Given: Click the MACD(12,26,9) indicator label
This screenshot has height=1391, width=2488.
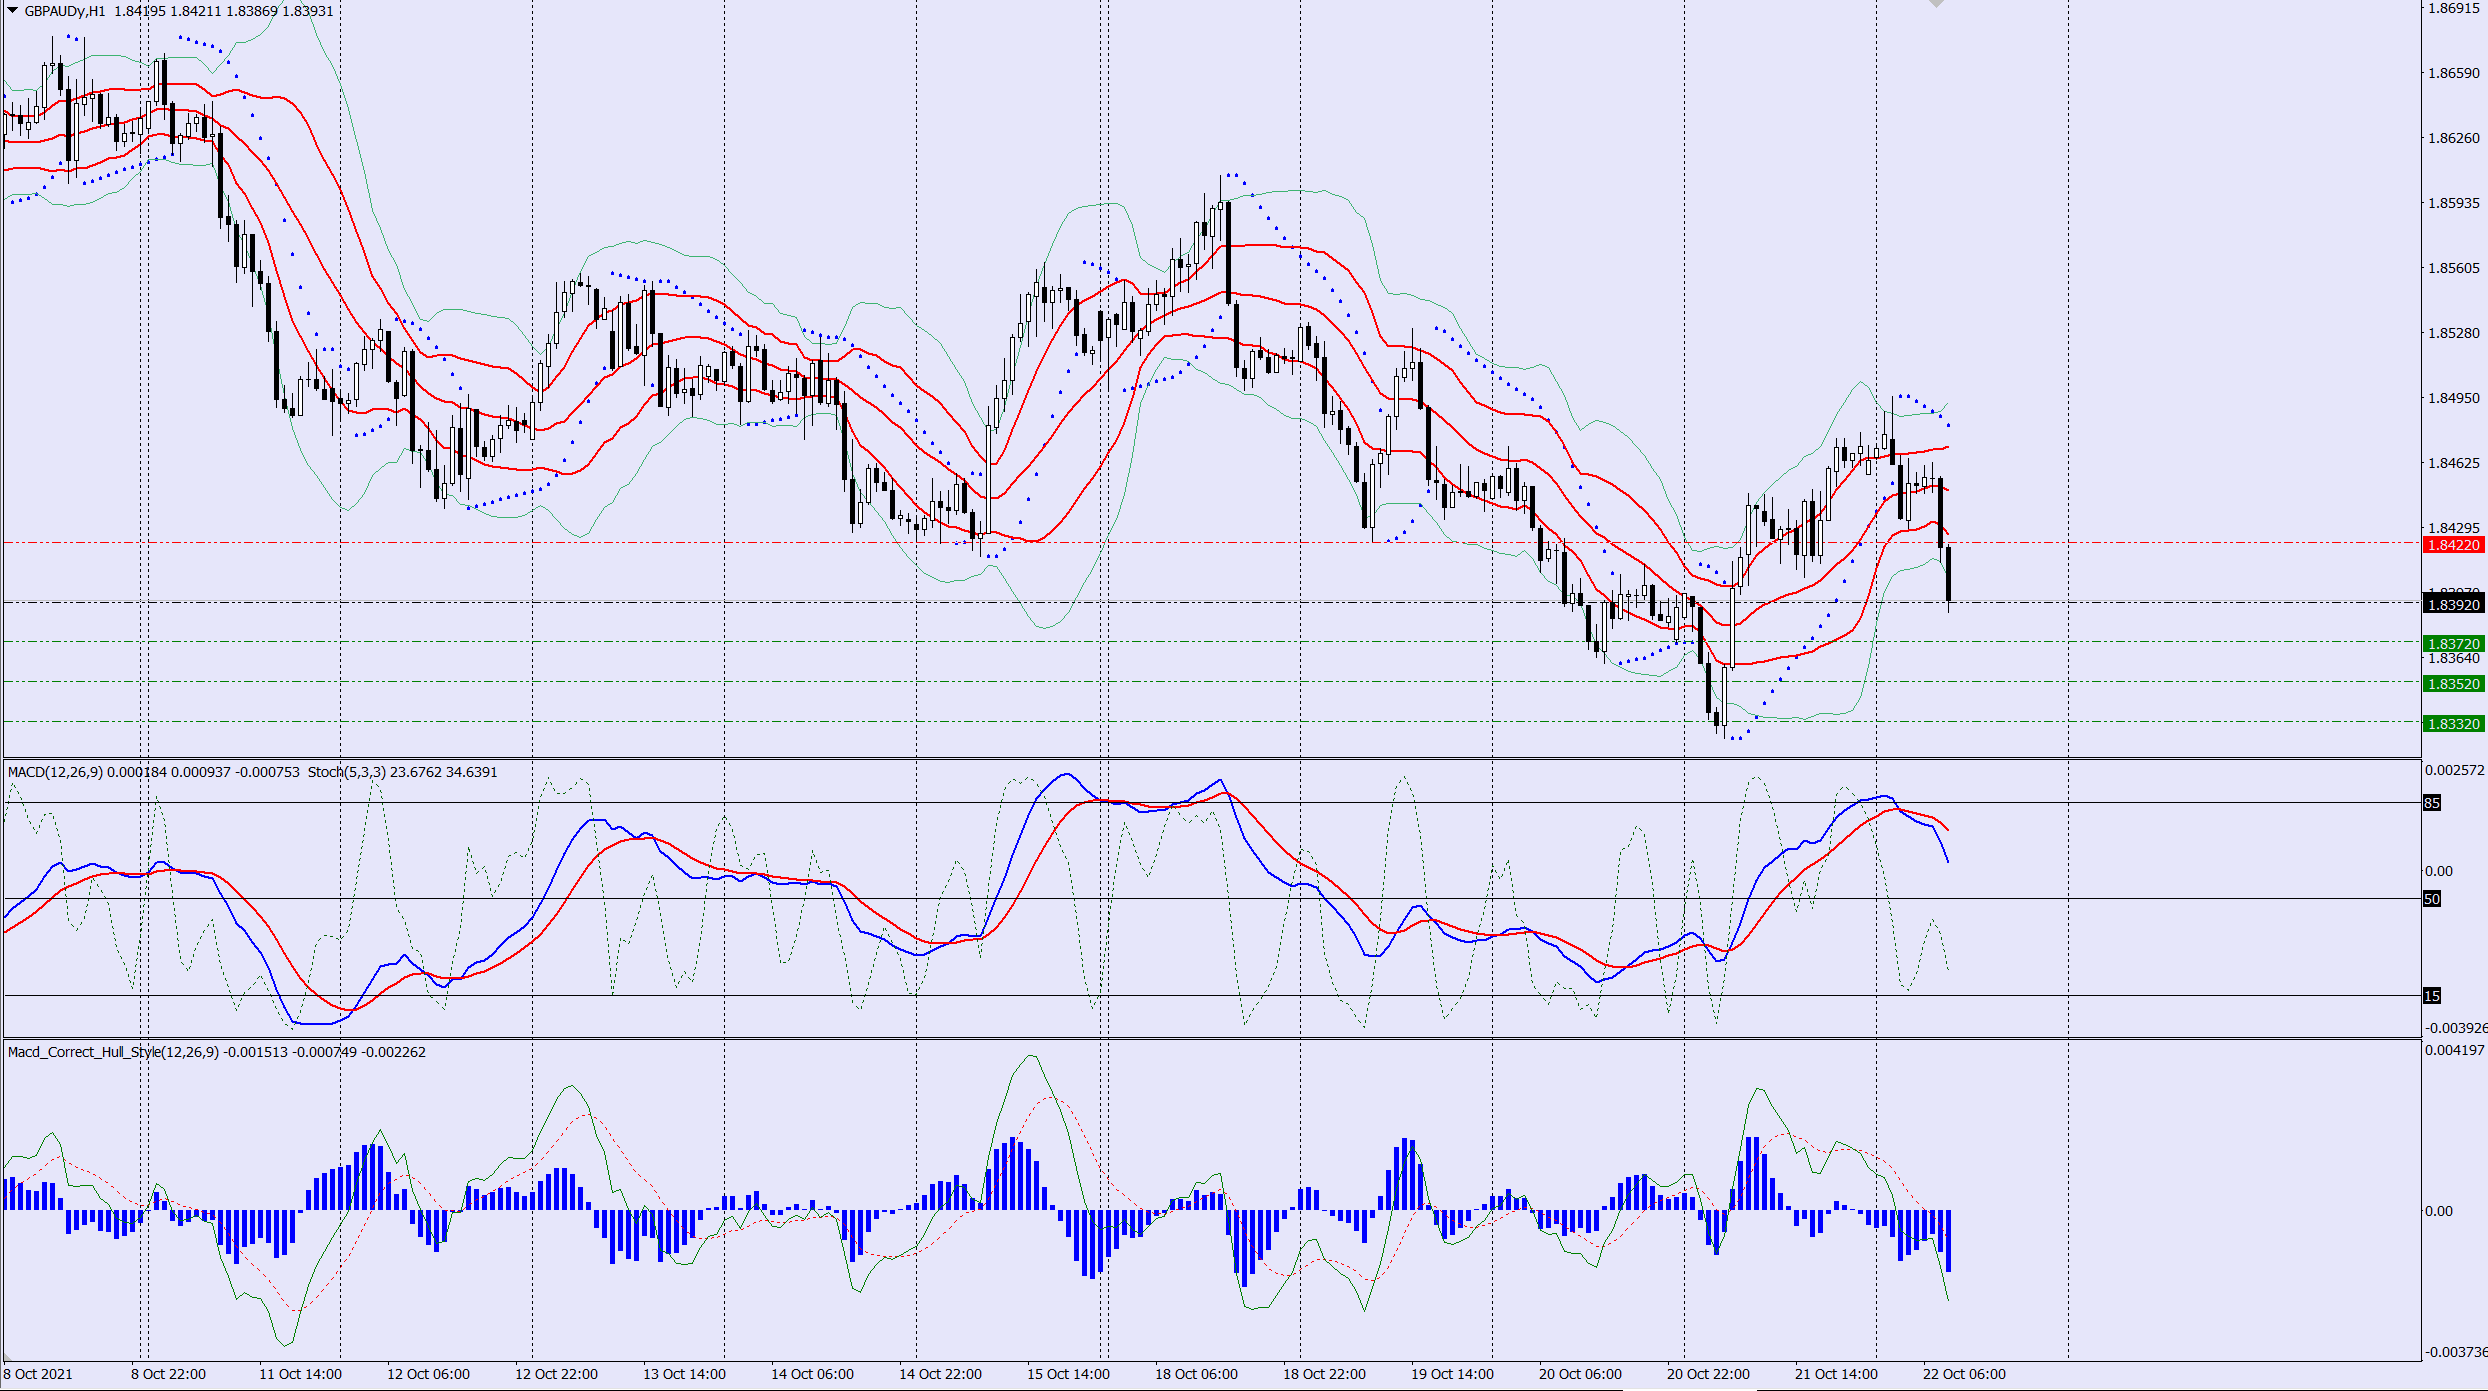Looking at the screenshot, I should 55,772.
